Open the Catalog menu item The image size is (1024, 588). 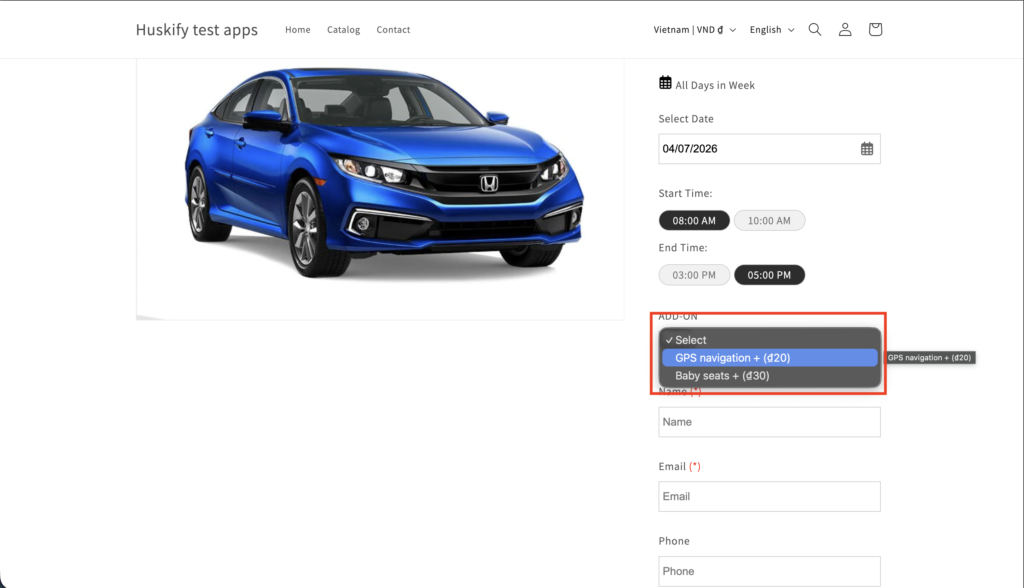(343, 30)
